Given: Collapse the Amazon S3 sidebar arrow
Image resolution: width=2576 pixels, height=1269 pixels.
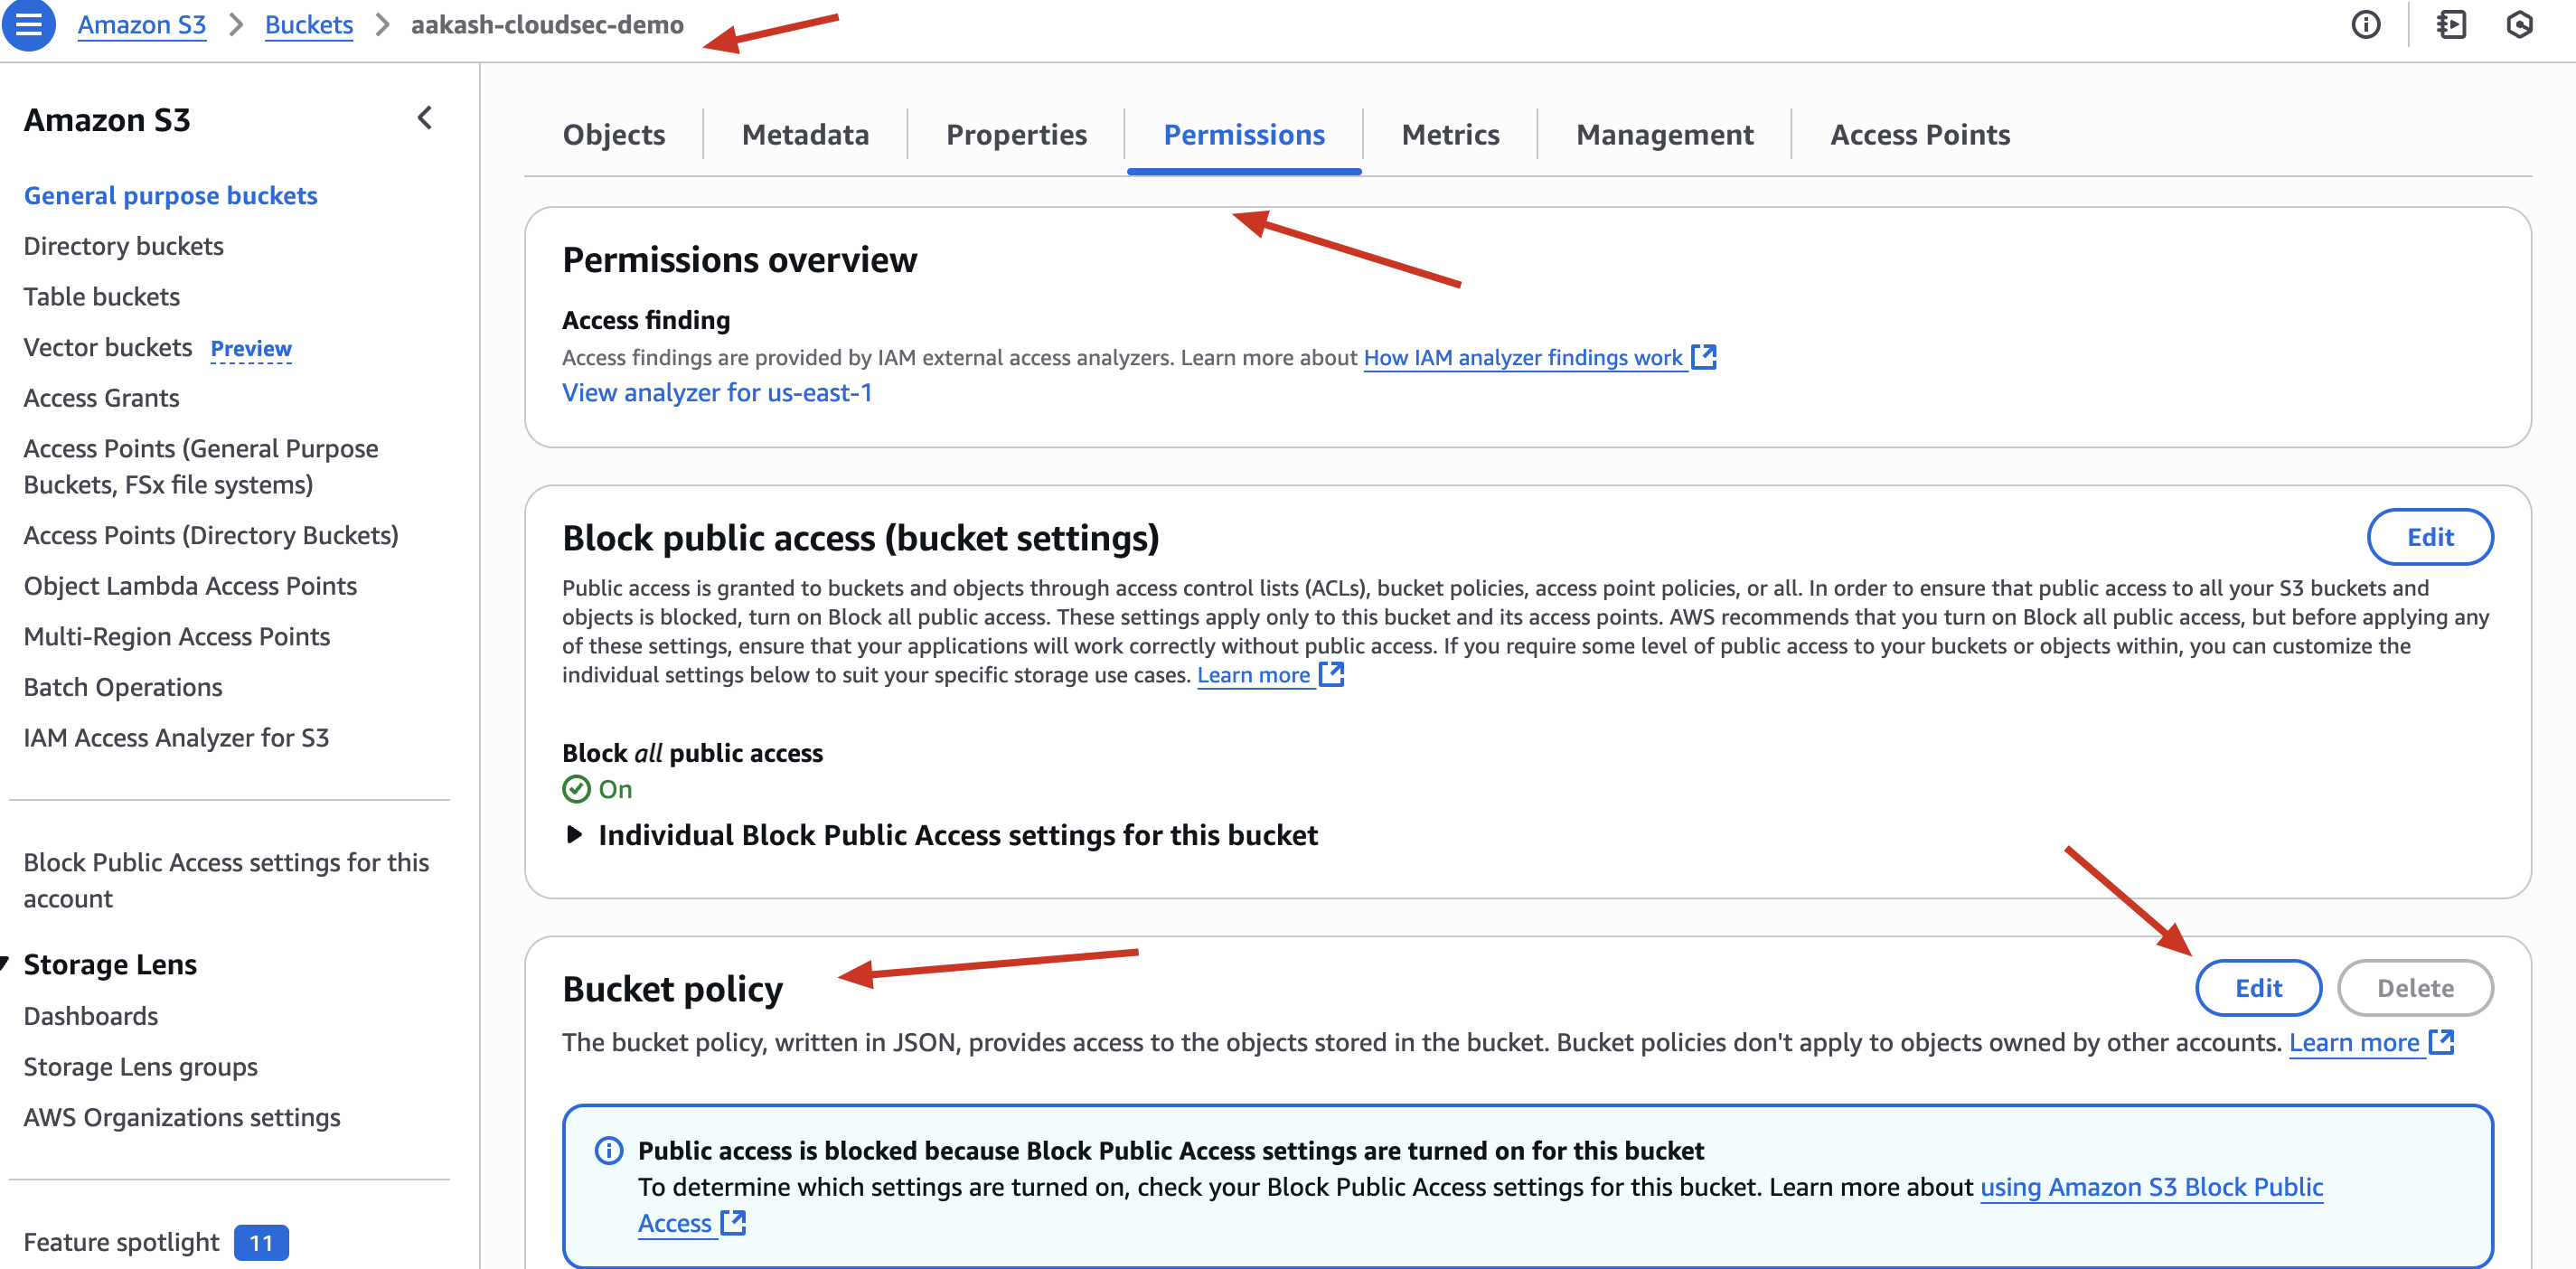Looking at the screenshot, I should [425, 118].
